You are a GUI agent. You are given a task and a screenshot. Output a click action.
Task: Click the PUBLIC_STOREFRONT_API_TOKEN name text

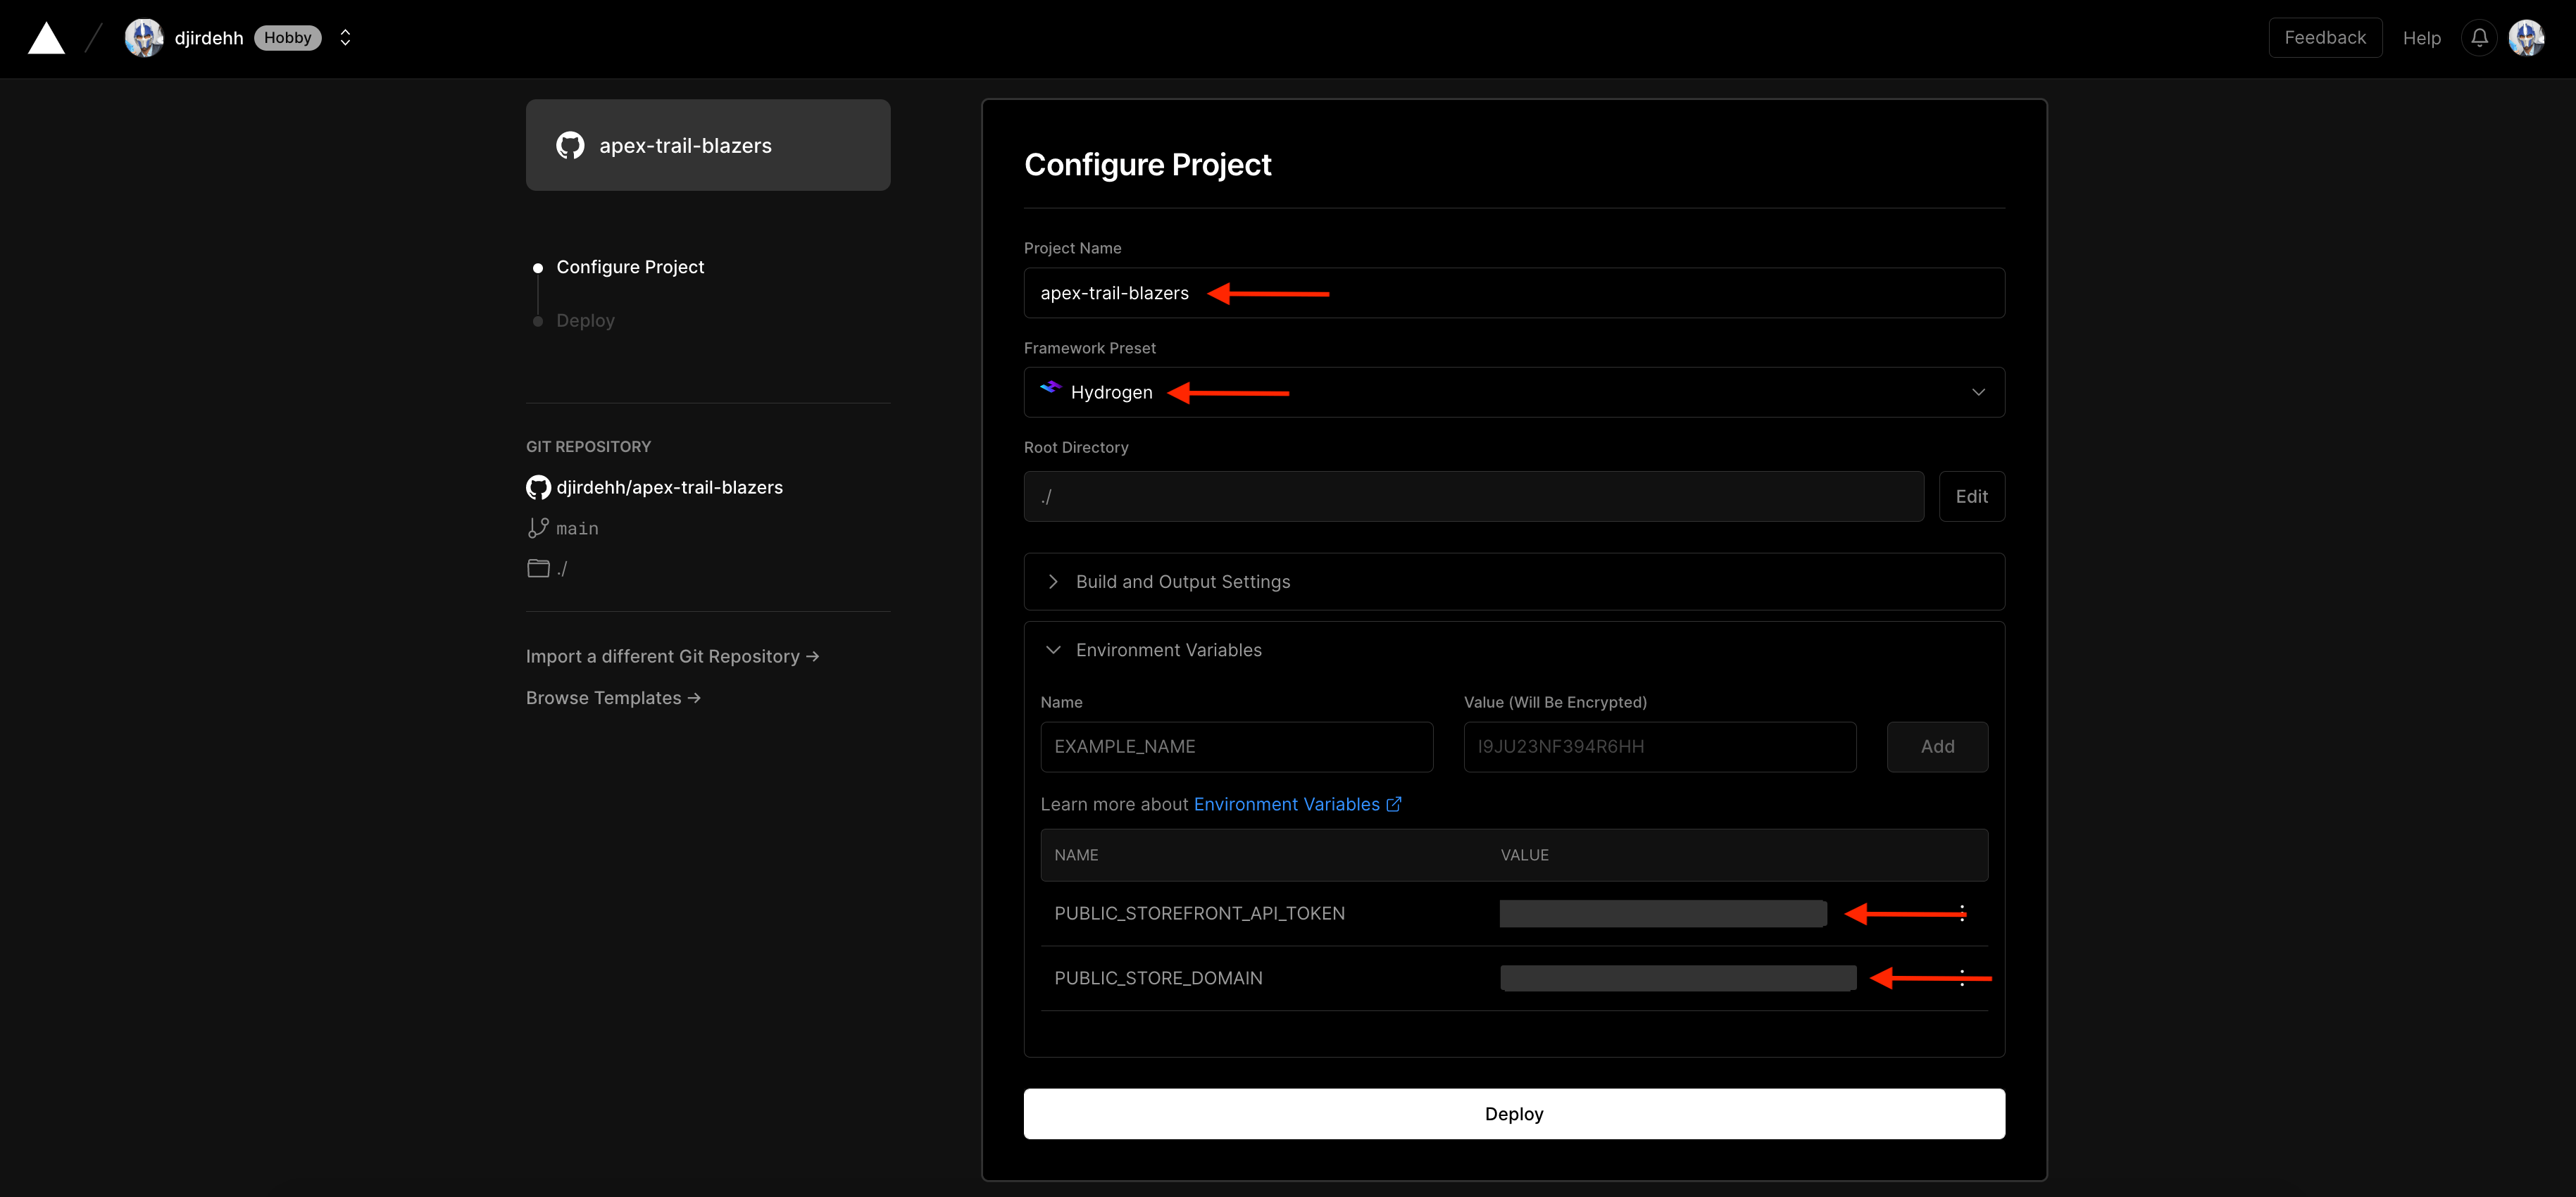pos(1199,913)
